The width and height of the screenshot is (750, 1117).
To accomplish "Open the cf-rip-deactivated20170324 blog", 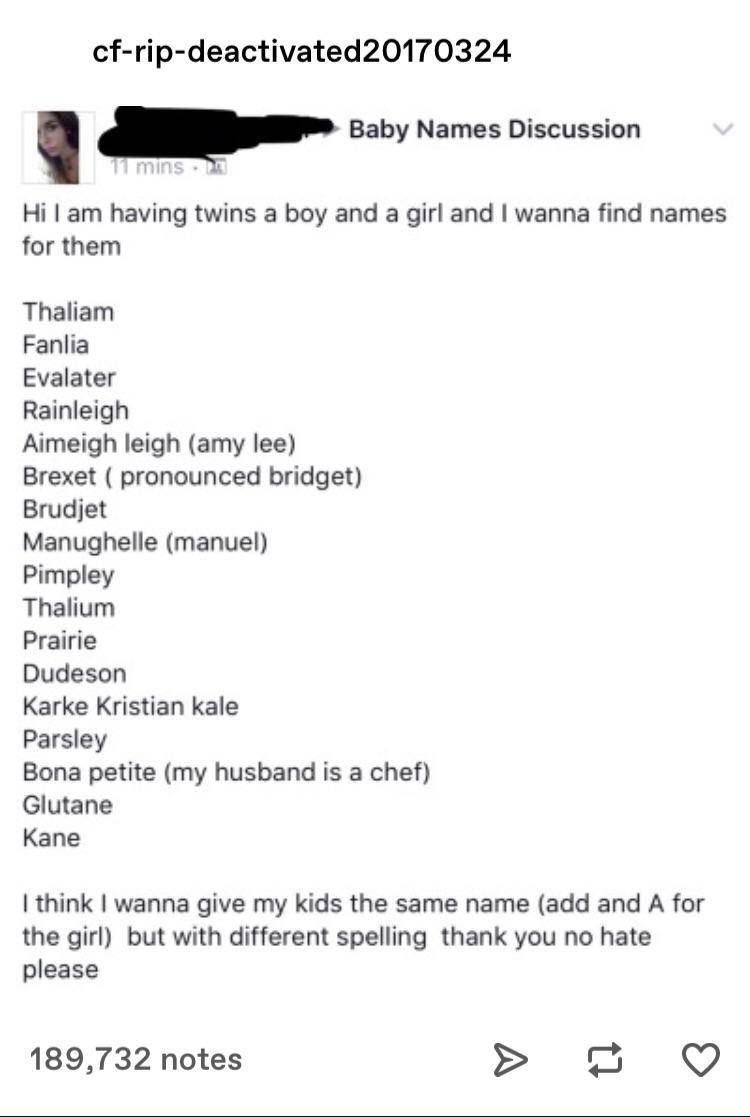I will (301, 50).
